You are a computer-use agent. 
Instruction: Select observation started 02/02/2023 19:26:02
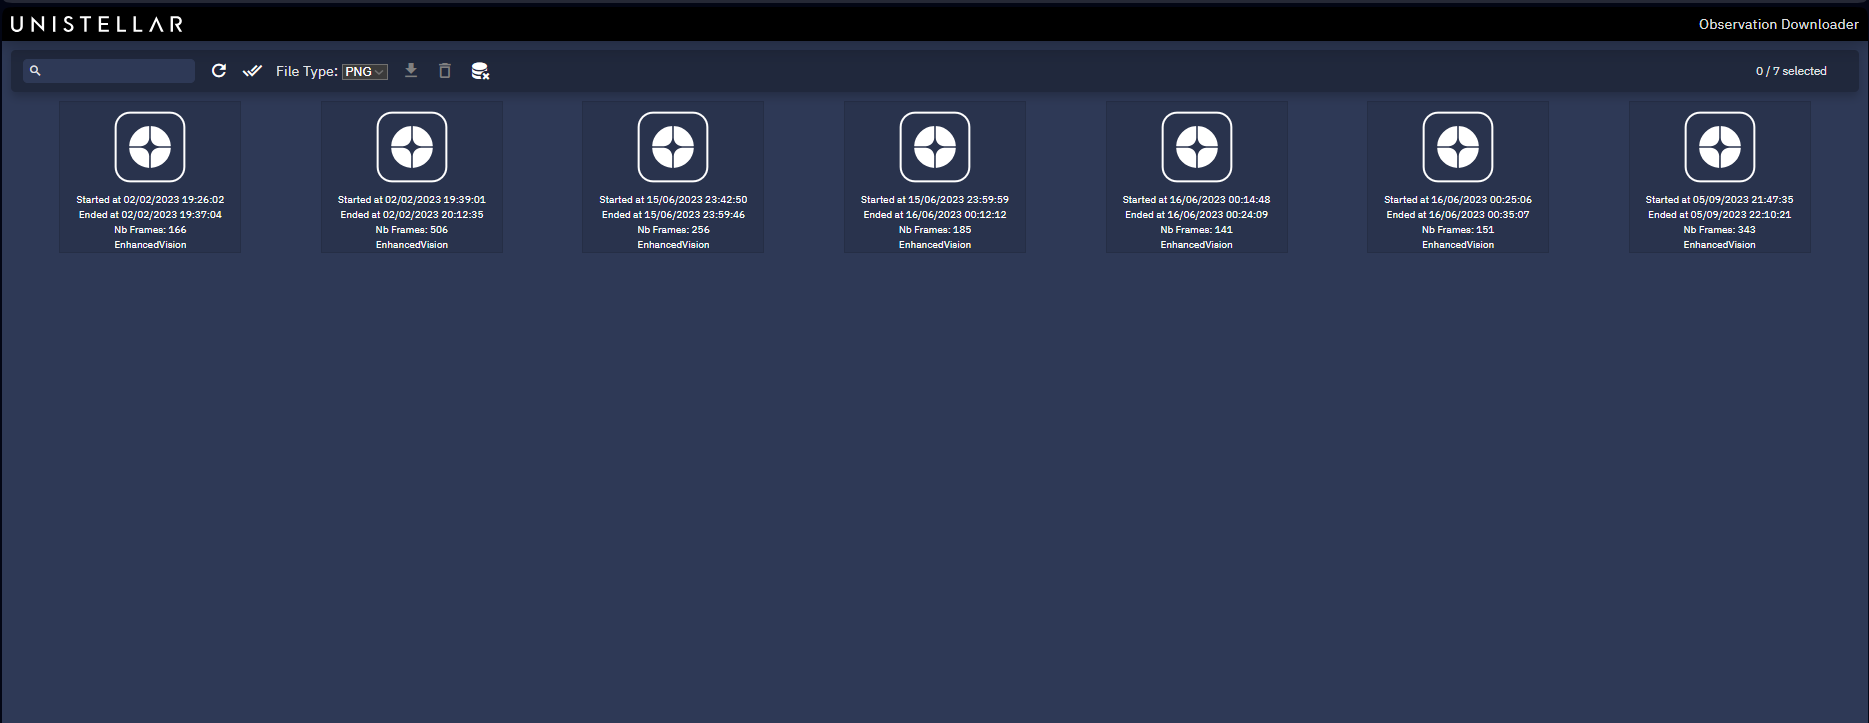tap(150, 177)
